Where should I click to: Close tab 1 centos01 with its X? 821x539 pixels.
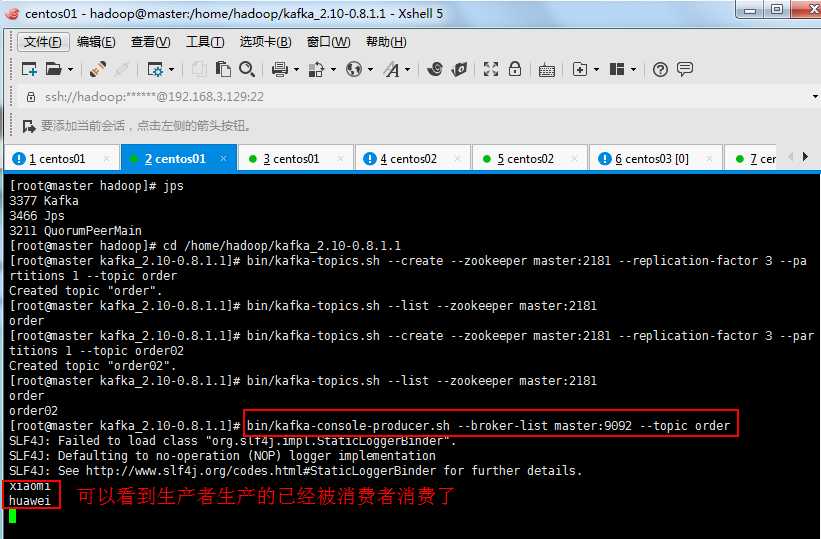107,158
